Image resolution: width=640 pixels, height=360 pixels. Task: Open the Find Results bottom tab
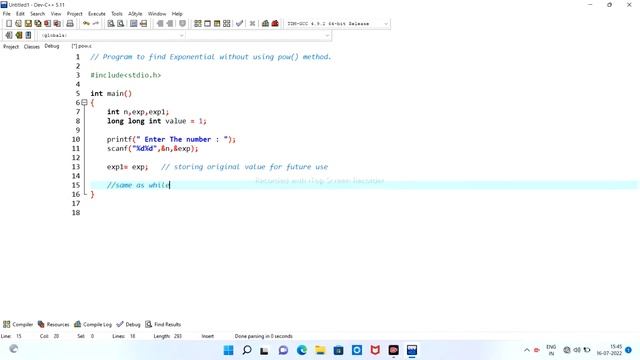pyautogui.click(x=163, y=324)
